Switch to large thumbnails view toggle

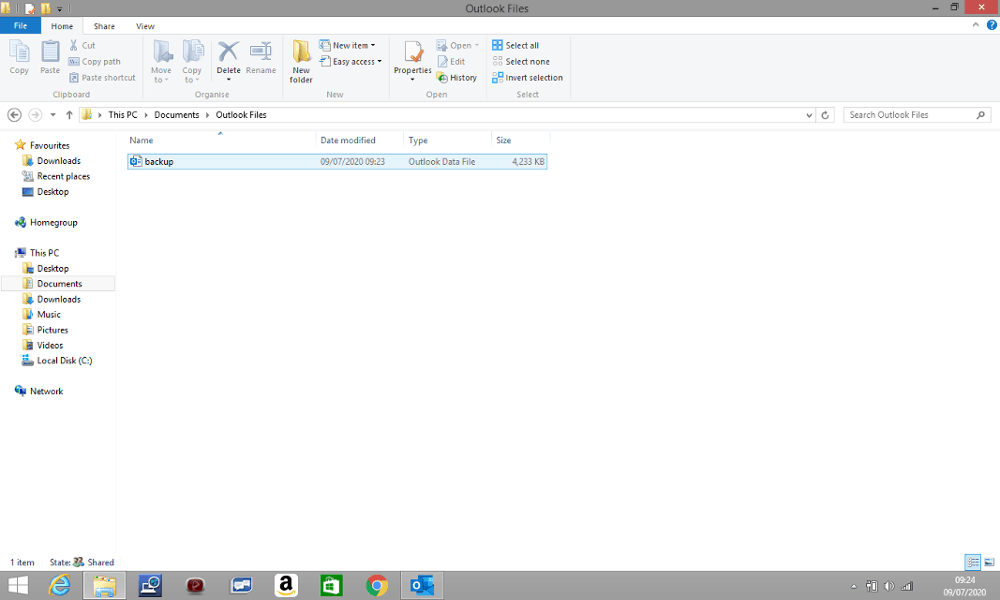989,562
